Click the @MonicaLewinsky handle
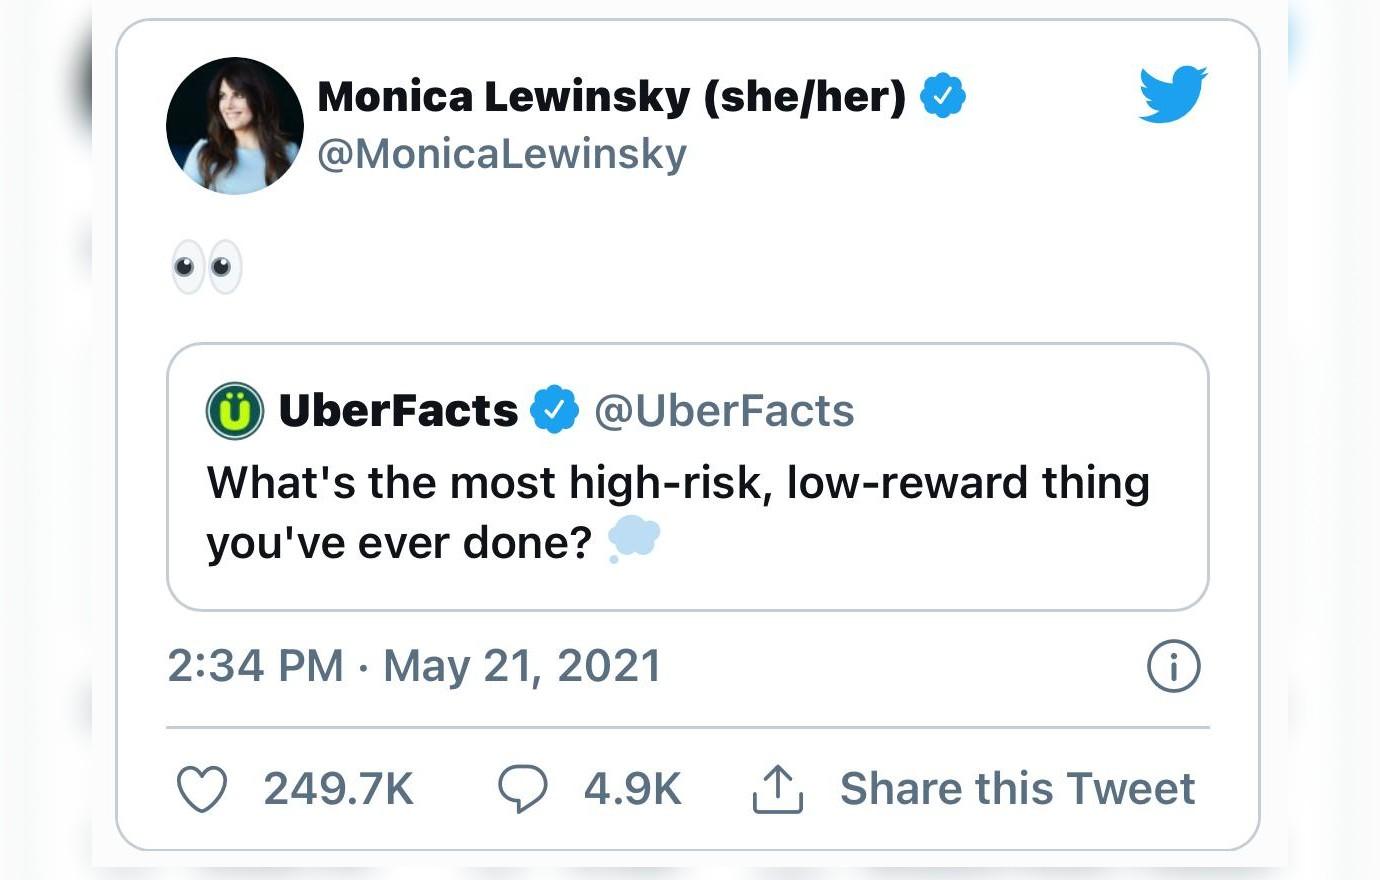This screenshot has height=880, width=1380. pos(502,153)
